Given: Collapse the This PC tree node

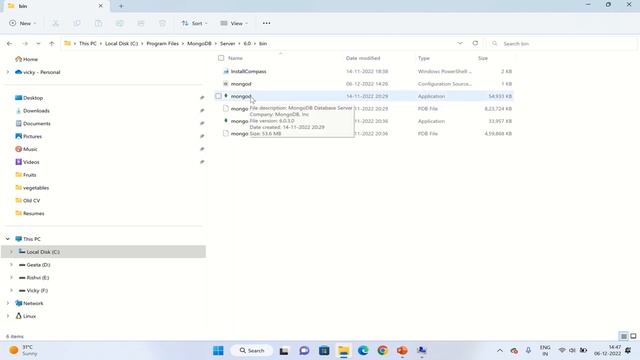Looking at the screenshot, I should (x=8, y=239).
